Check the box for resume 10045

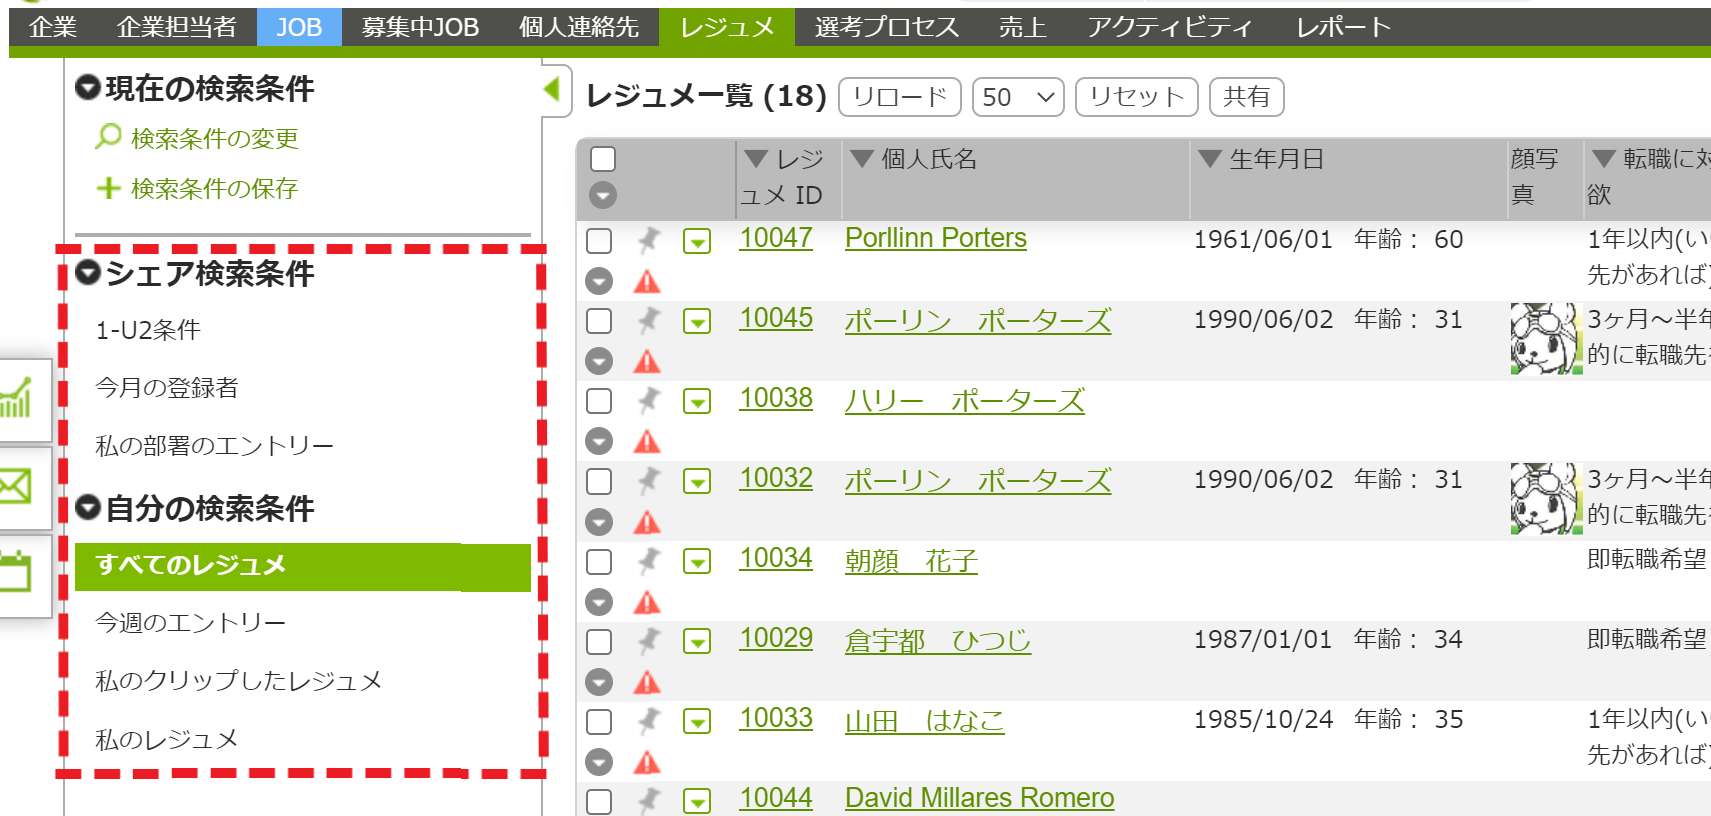click(x=599, y=320)
